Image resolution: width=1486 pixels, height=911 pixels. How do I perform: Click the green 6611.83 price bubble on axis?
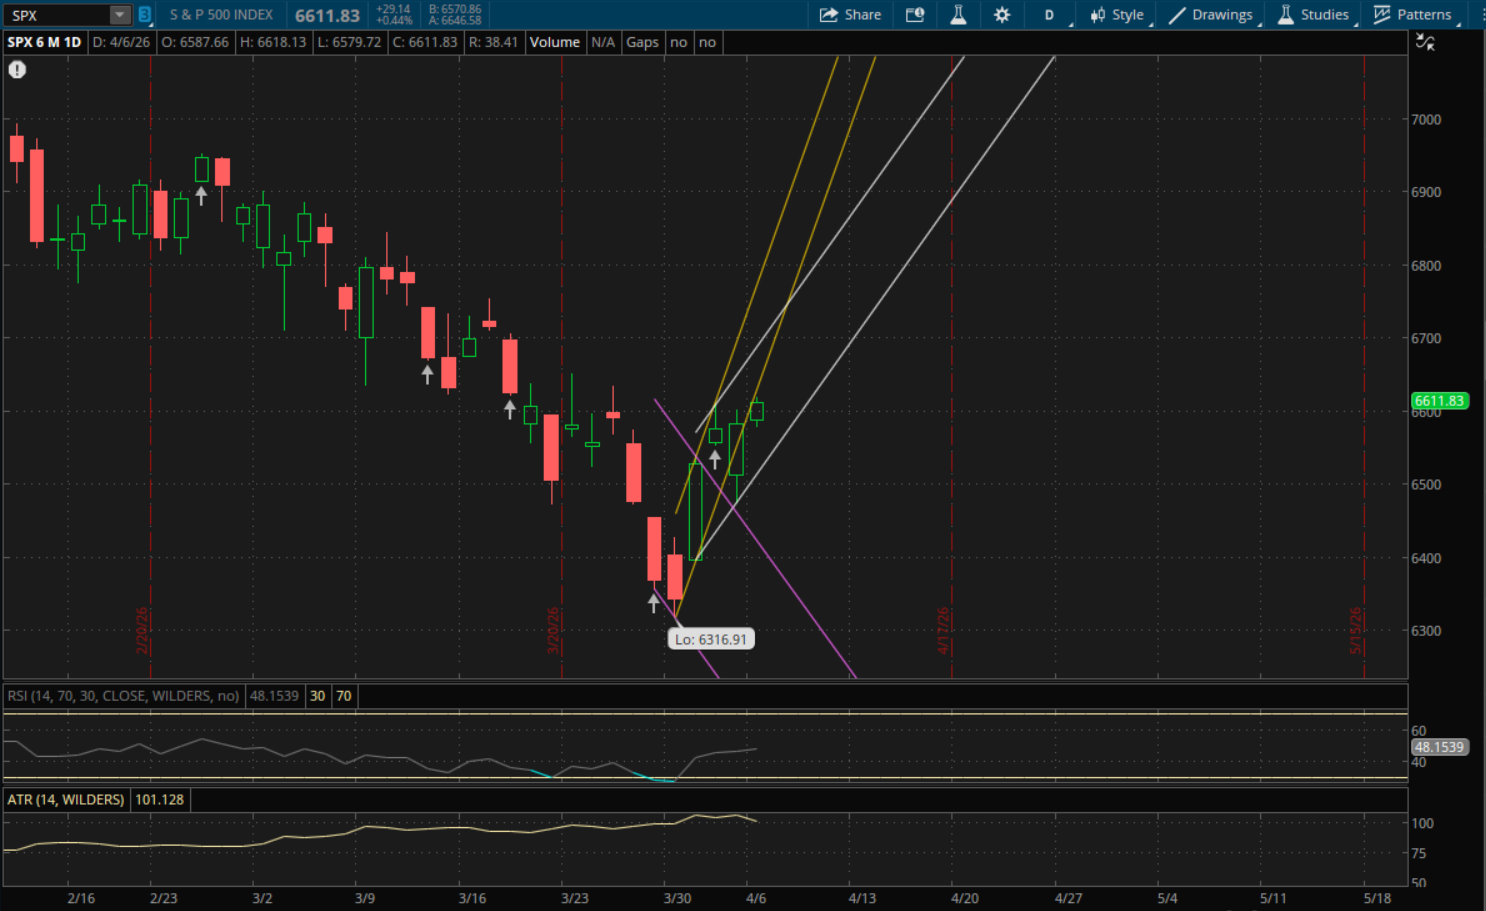[x=1438, y=401]
